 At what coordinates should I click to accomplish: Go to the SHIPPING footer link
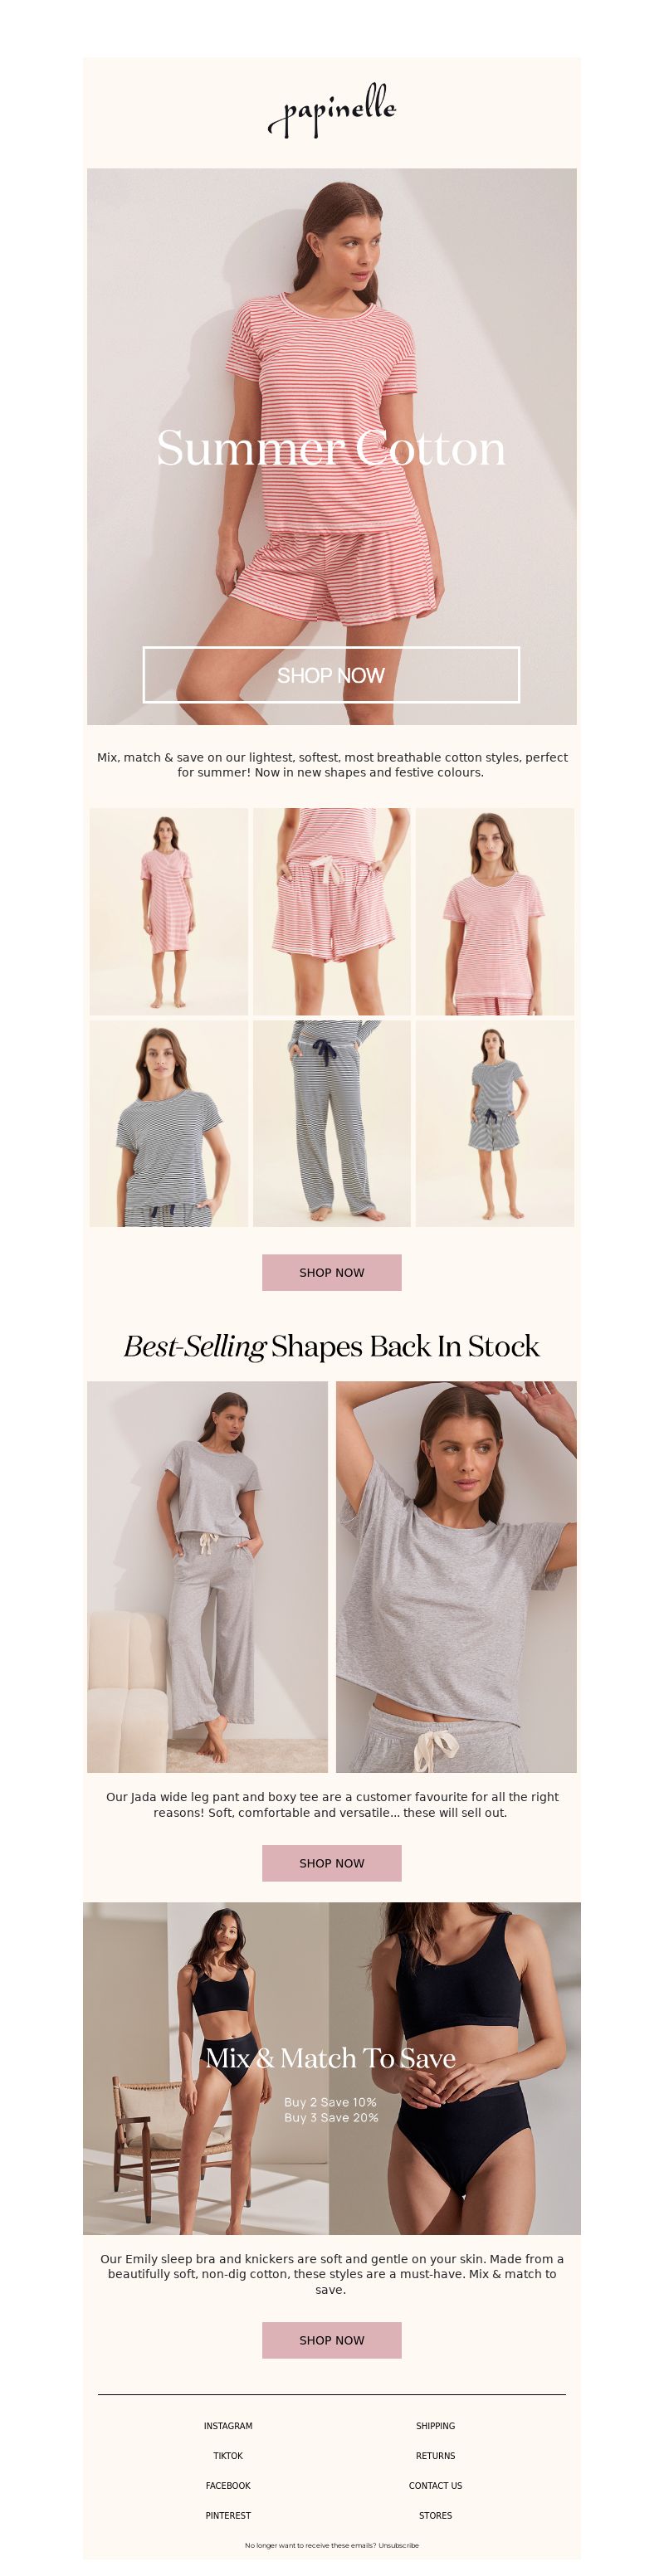[435, 2426]
